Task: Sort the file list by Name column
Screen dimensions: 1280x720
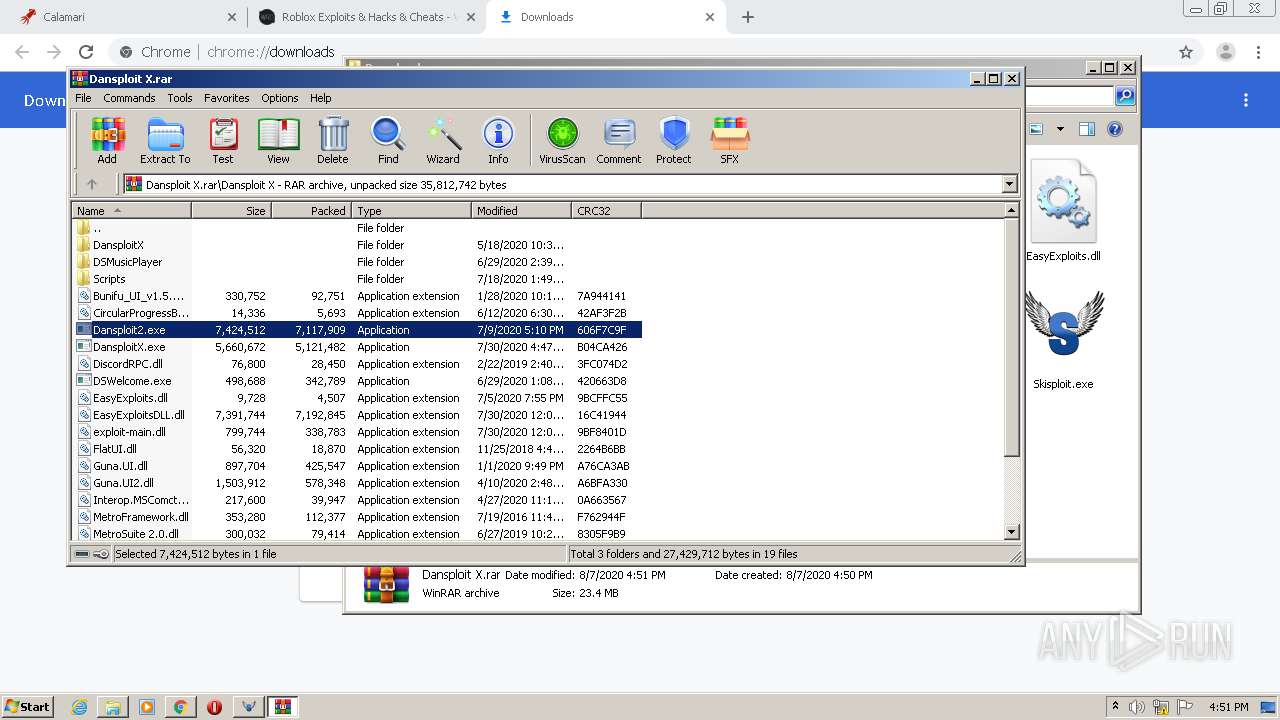Action: (x=132, y=211)
